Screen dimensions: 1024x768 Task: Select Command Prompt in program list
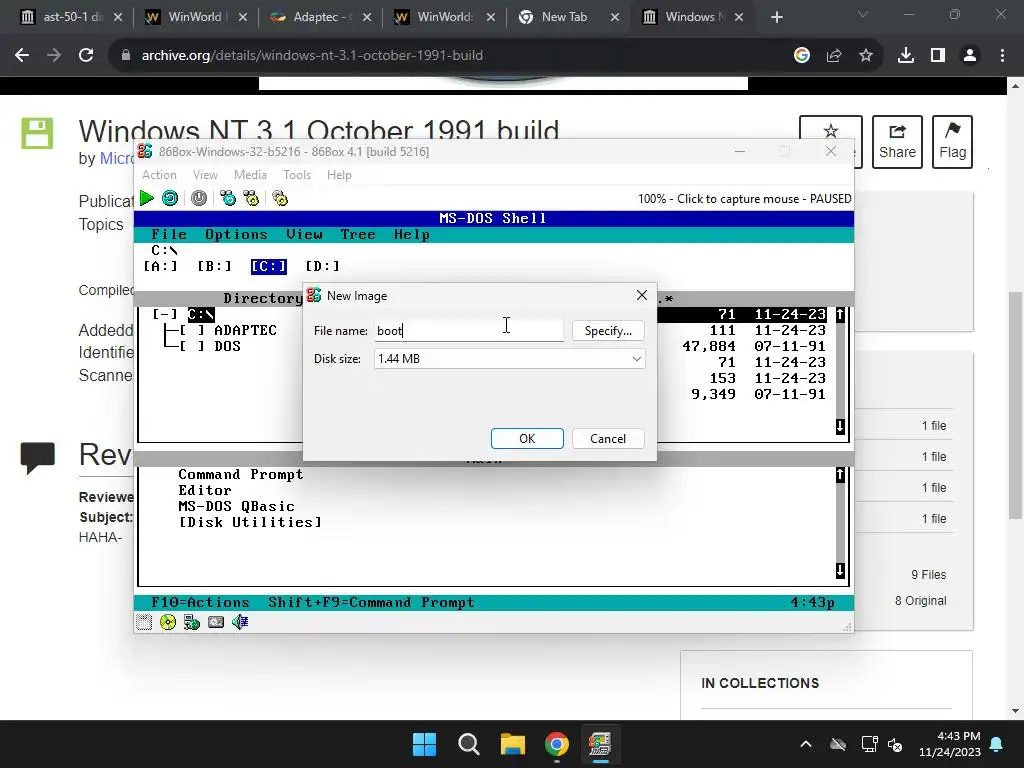240,475
